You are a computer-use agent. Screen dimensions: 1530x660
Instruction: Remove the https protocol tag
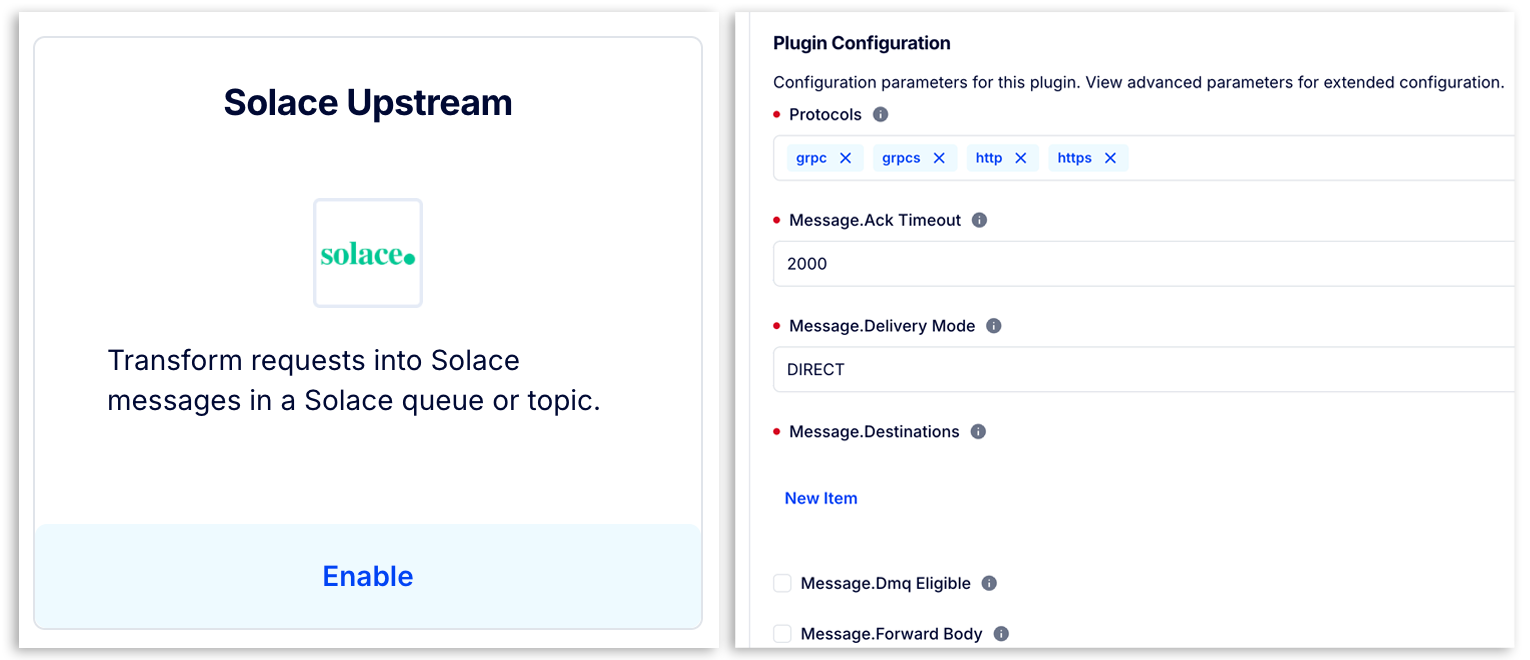(x=1110, y=158)
